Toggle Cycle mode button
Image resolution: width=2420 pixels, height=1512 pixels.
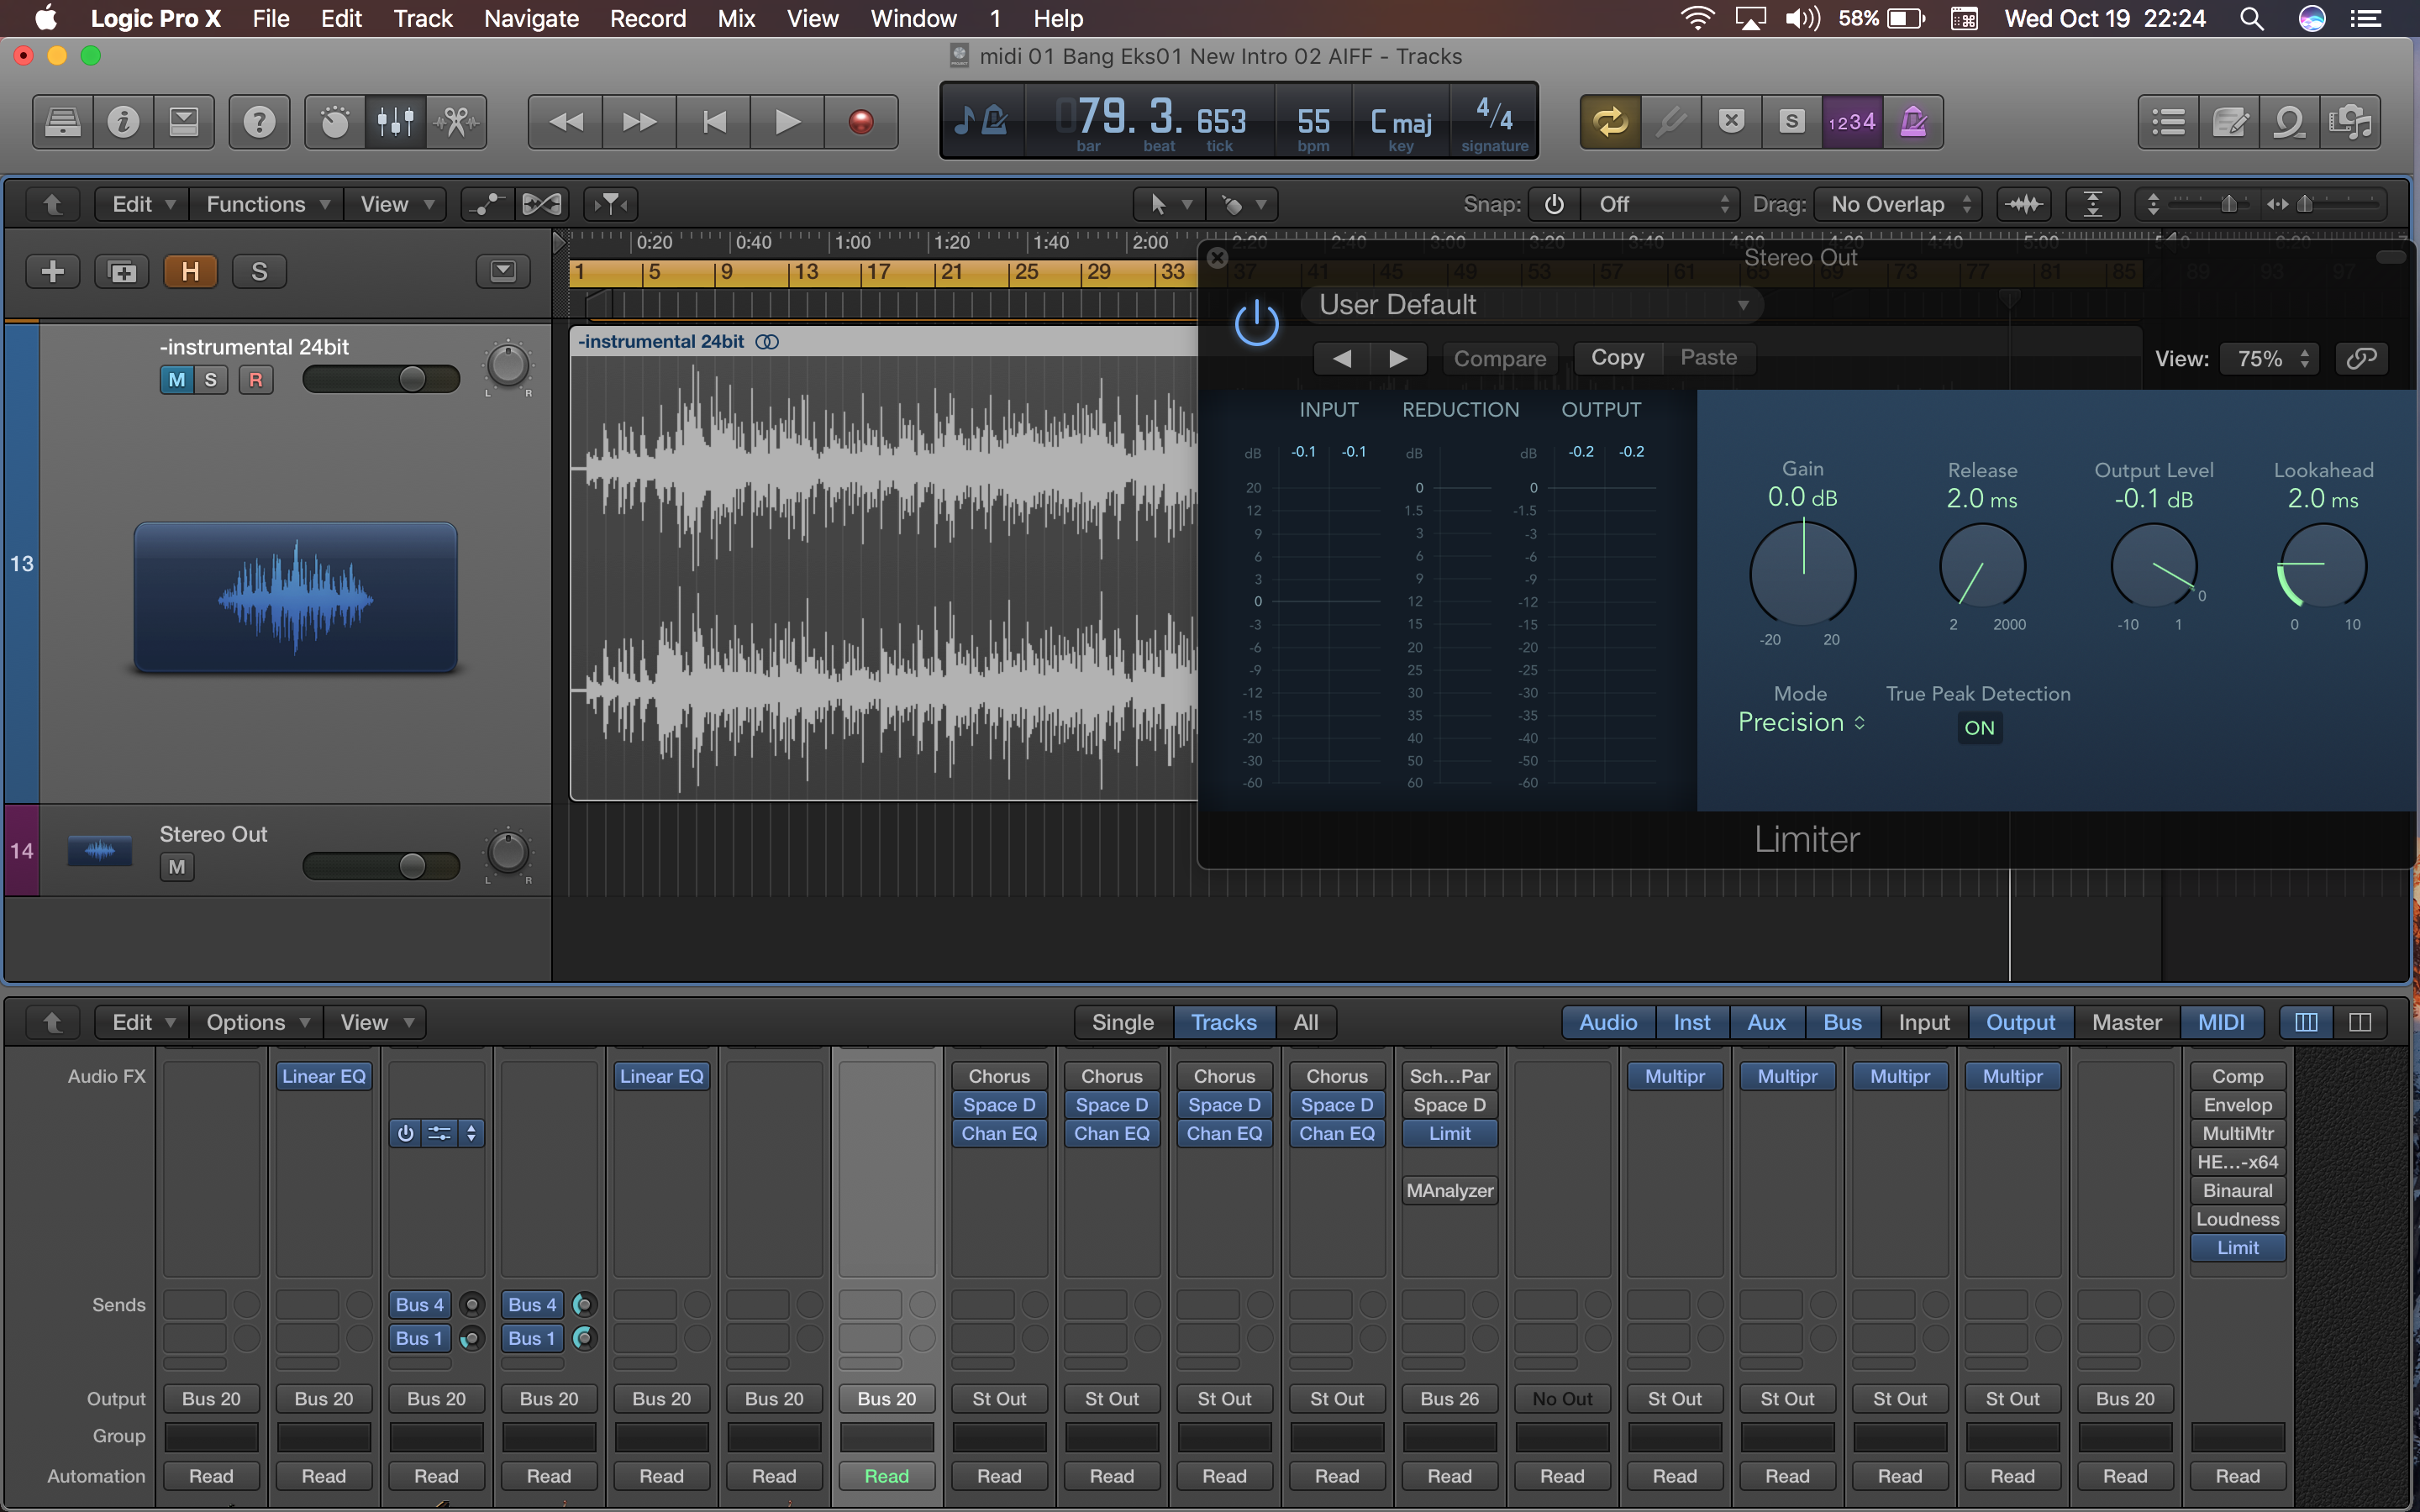click(x=1610, y=122)
